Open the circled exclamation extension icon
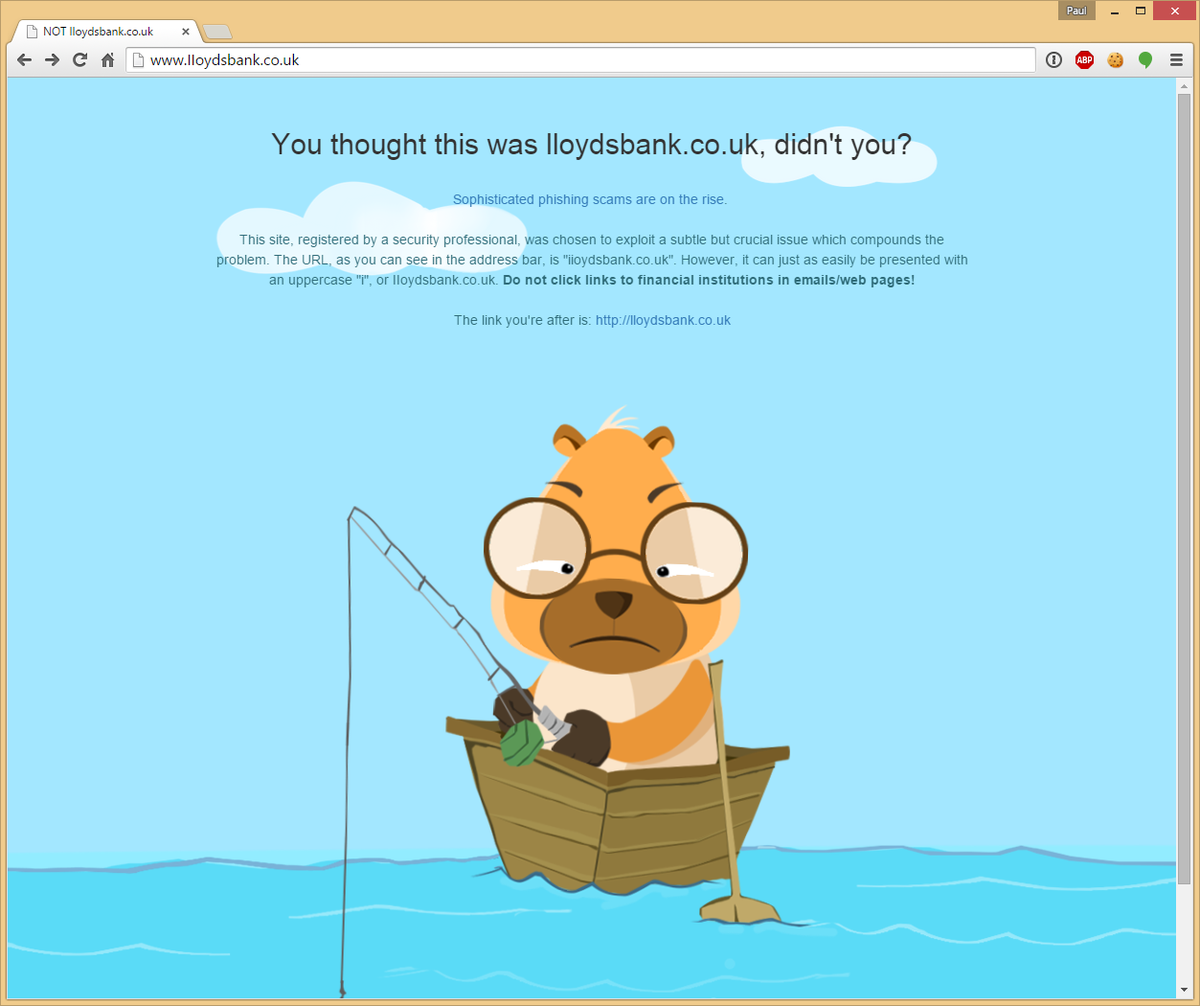 coord(1054,60)
